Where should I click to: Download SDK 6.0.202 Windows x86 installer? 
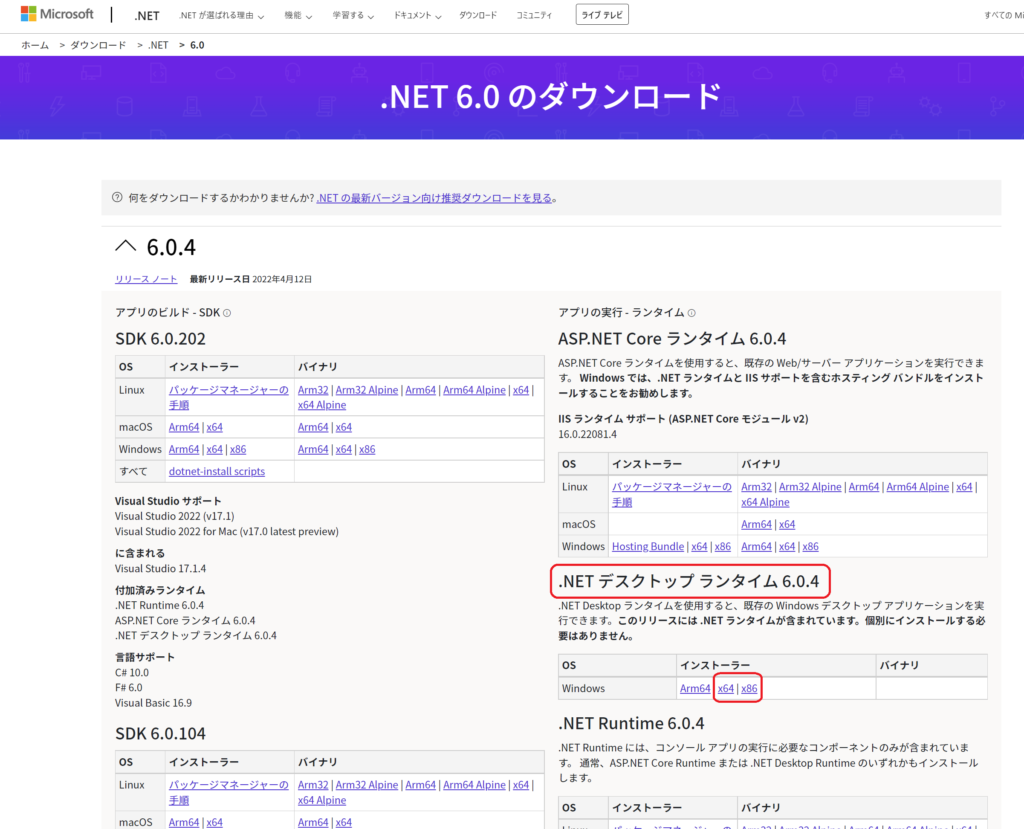238,449
